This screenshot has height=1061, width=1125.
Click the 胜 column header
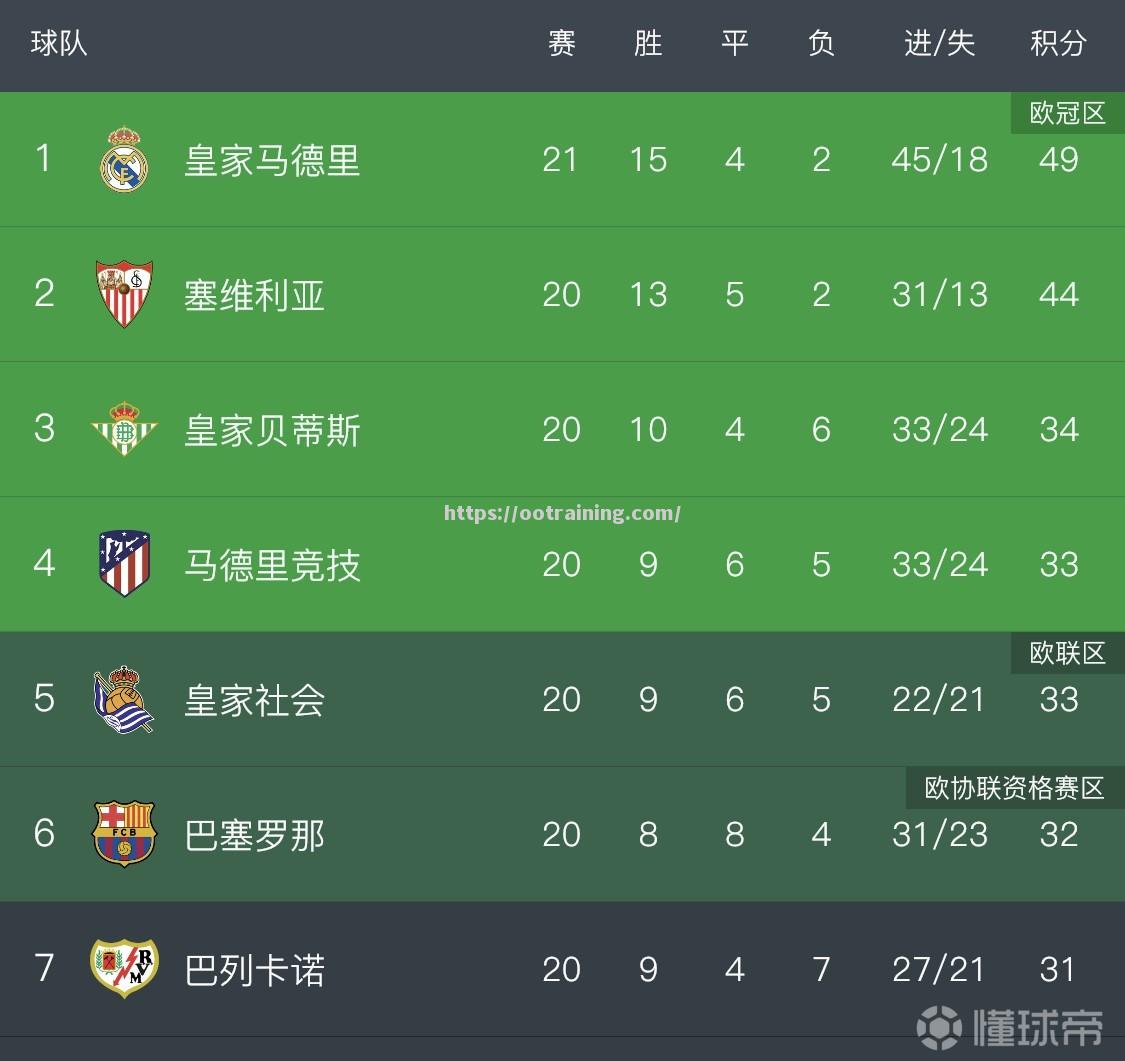(x=648, y=44)
